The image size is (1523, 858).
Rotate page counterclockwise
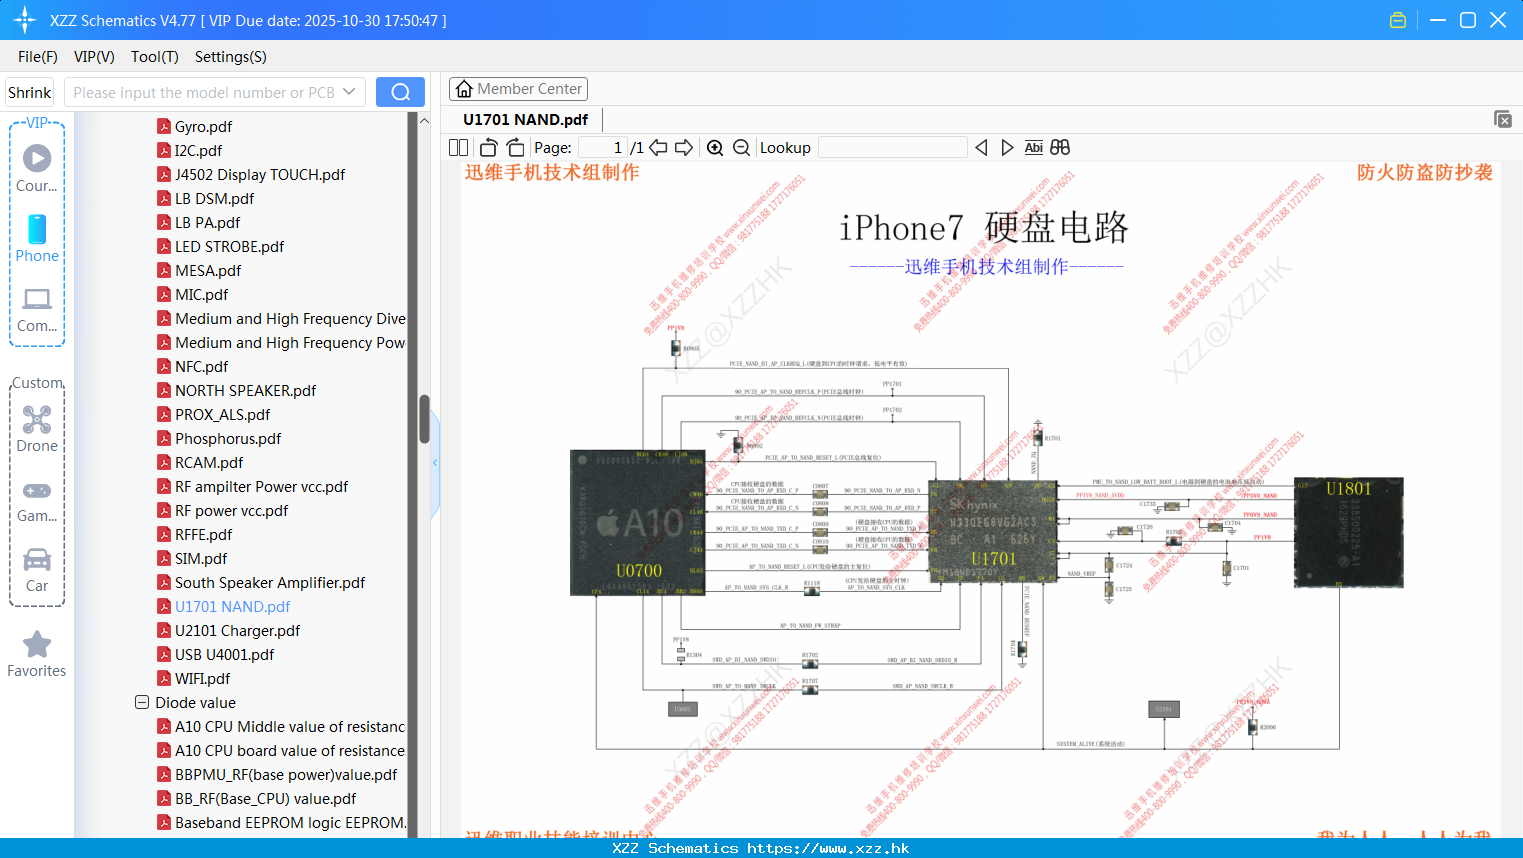(x=488, y=147)
